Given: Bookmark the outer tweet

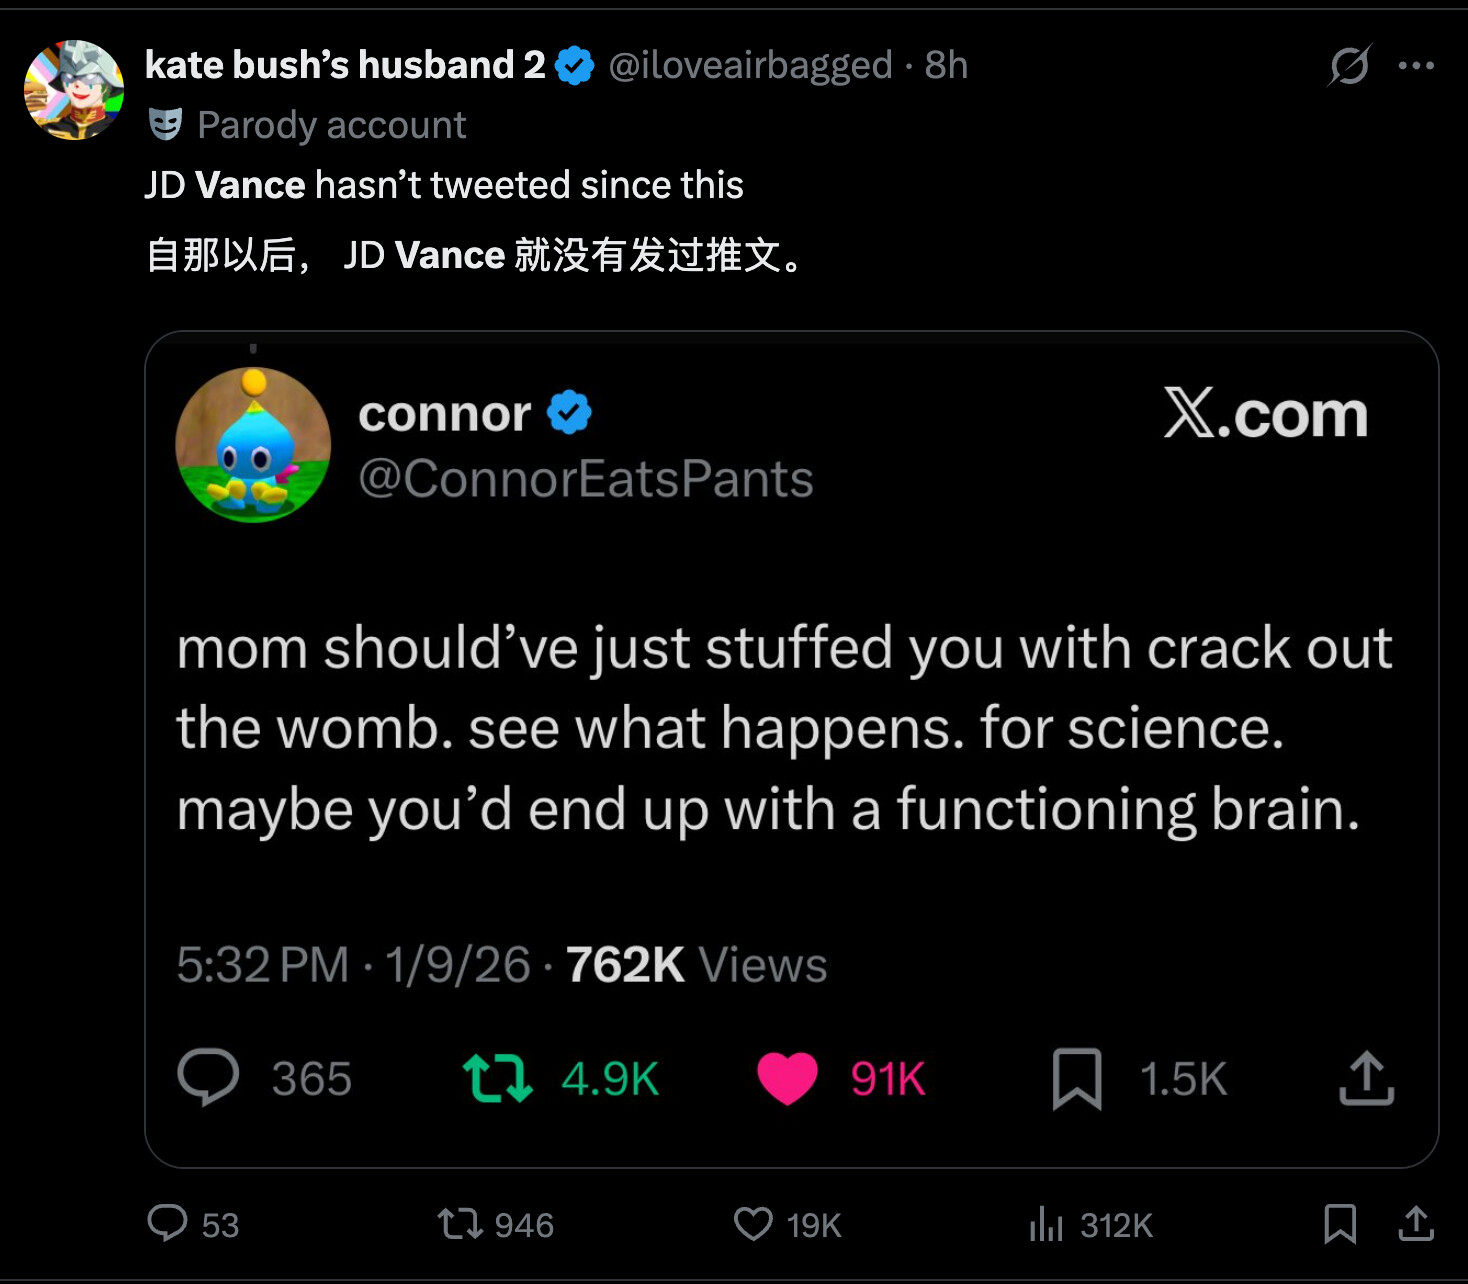Looking at the screenshot, I should pos(1340,1223).
